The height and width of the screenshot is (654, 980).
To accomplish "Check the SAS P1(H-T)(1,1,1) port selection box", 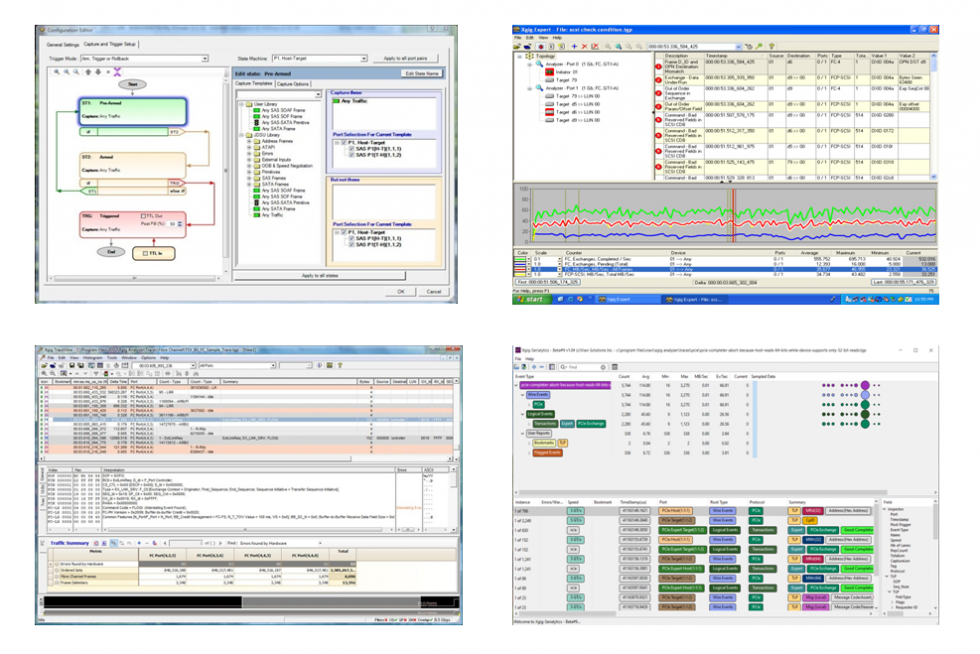I will pos(351,151).
